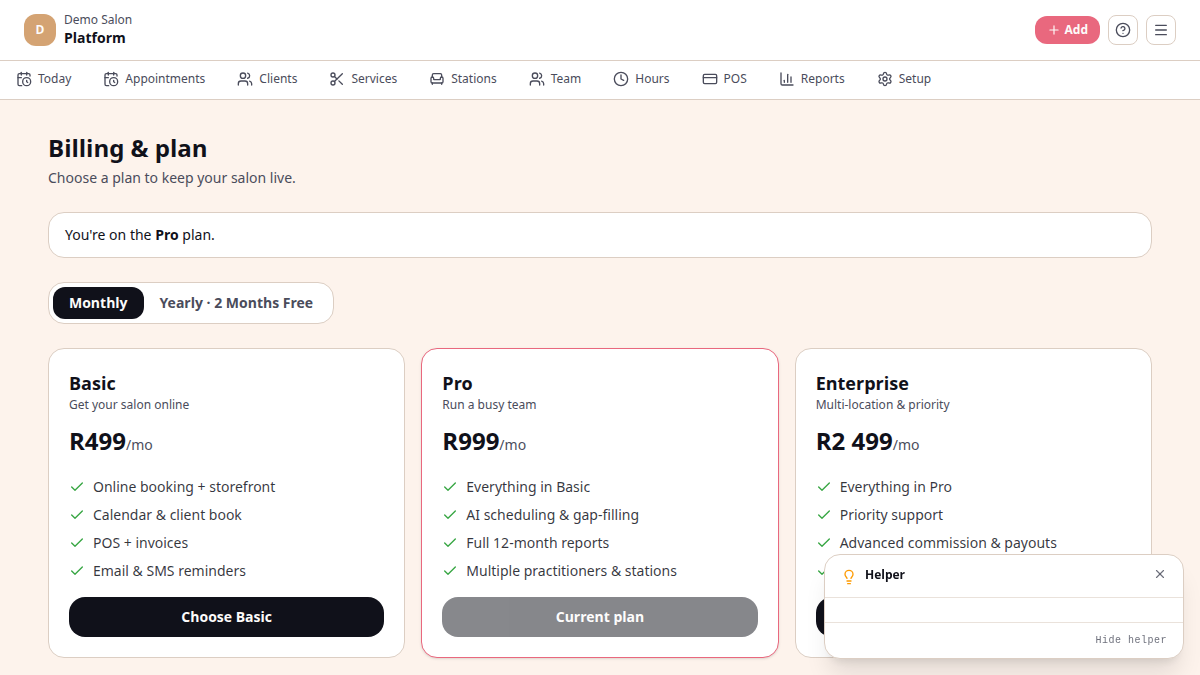Click the R999/mo price

[484, 442]
